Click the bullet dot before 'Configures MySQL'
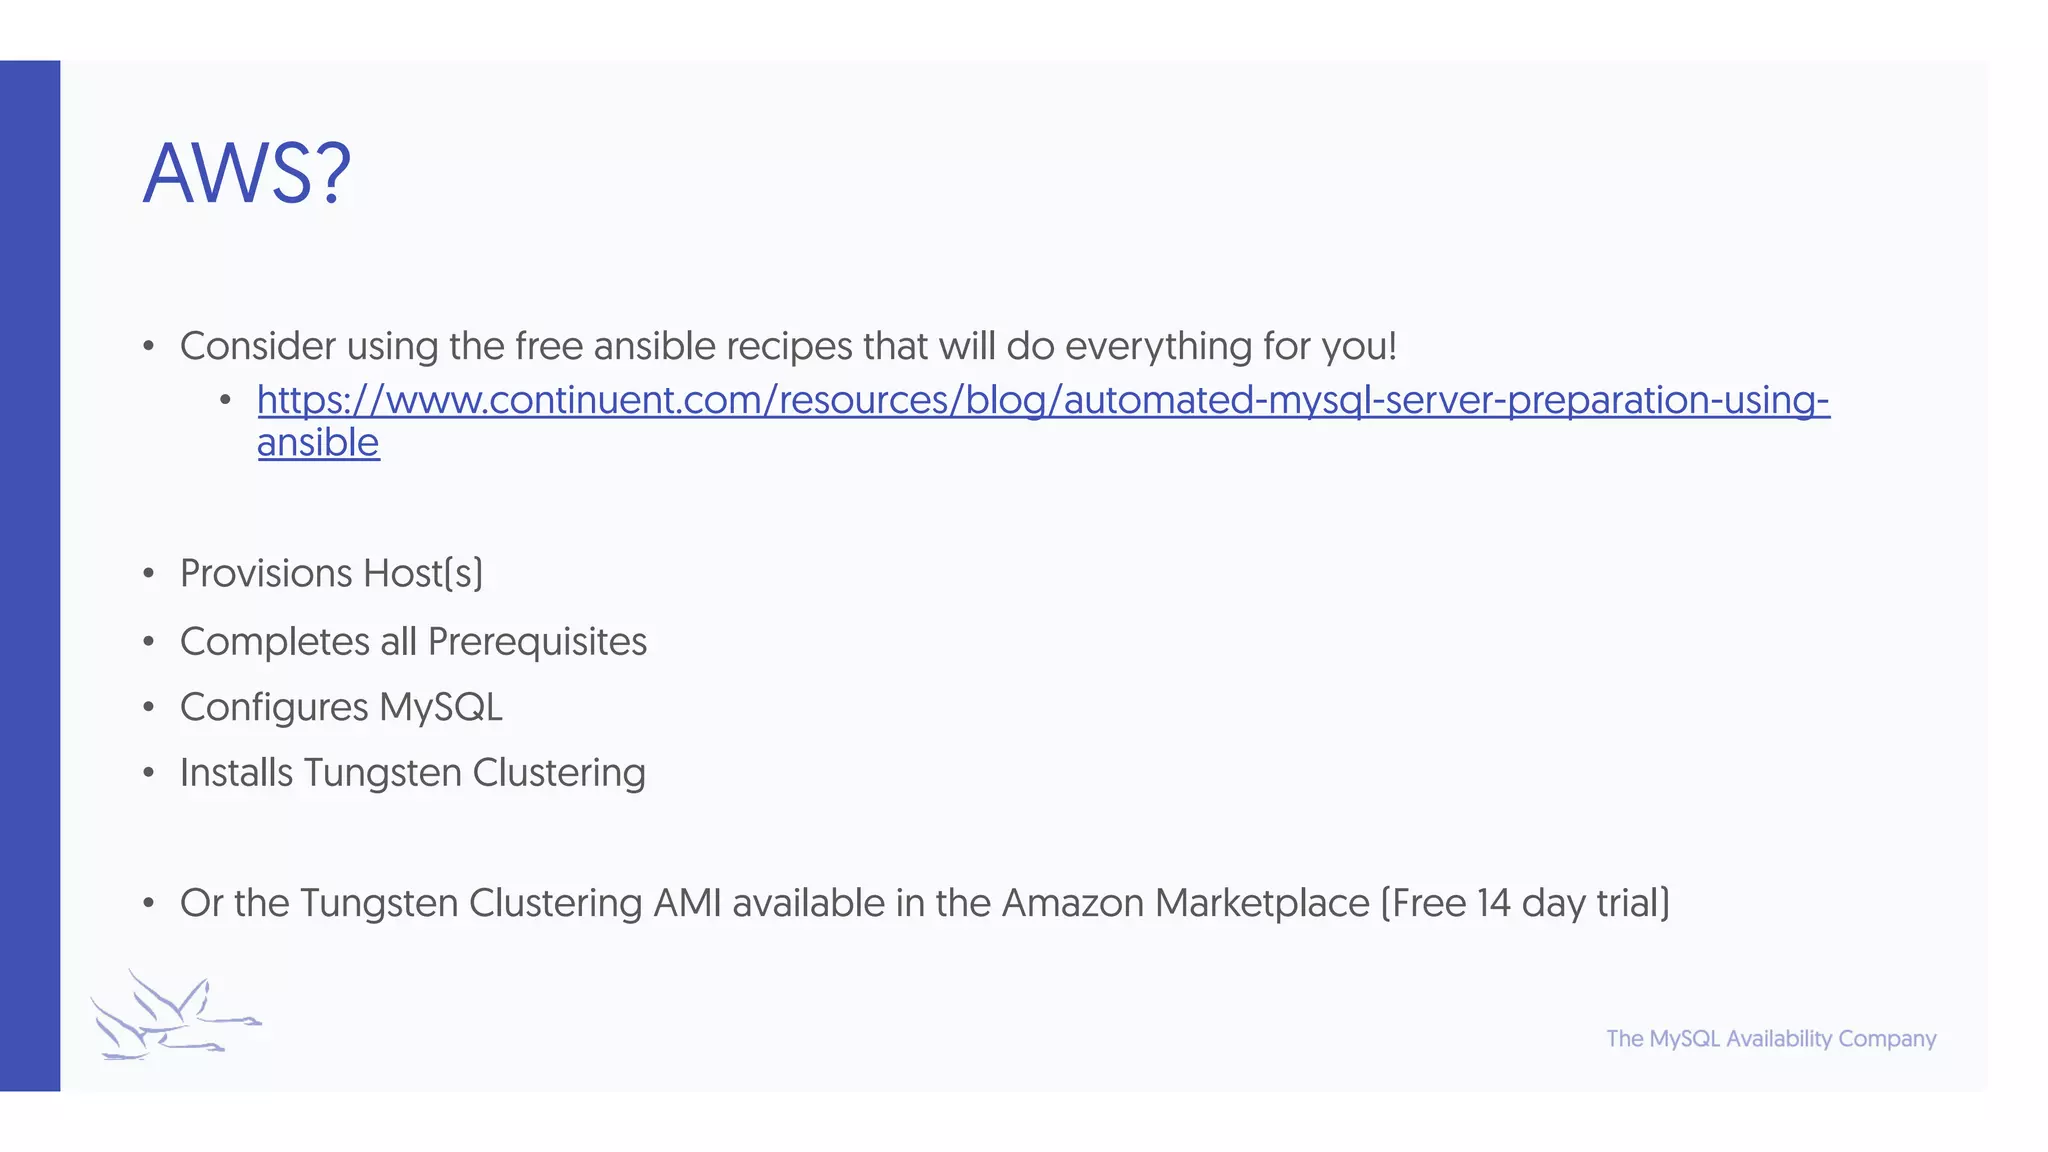 point(148,708)
